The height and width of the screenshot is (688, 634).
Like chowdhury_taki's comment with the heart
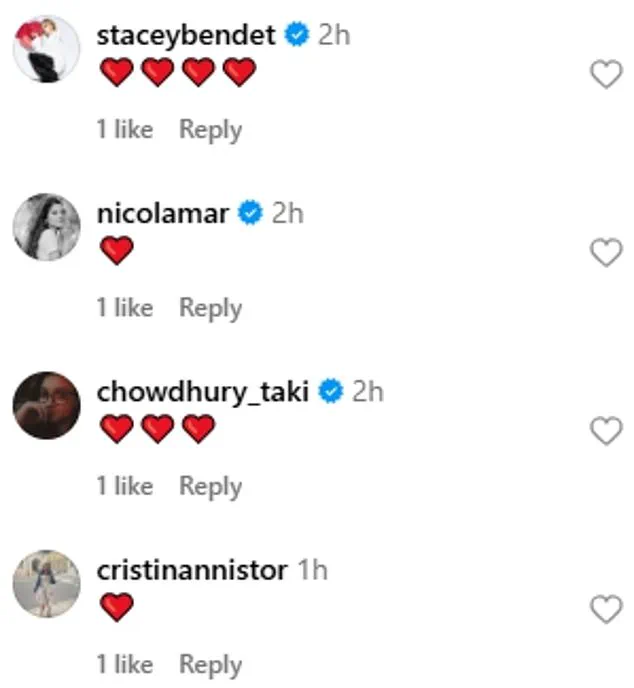click(x=607, y=431)
